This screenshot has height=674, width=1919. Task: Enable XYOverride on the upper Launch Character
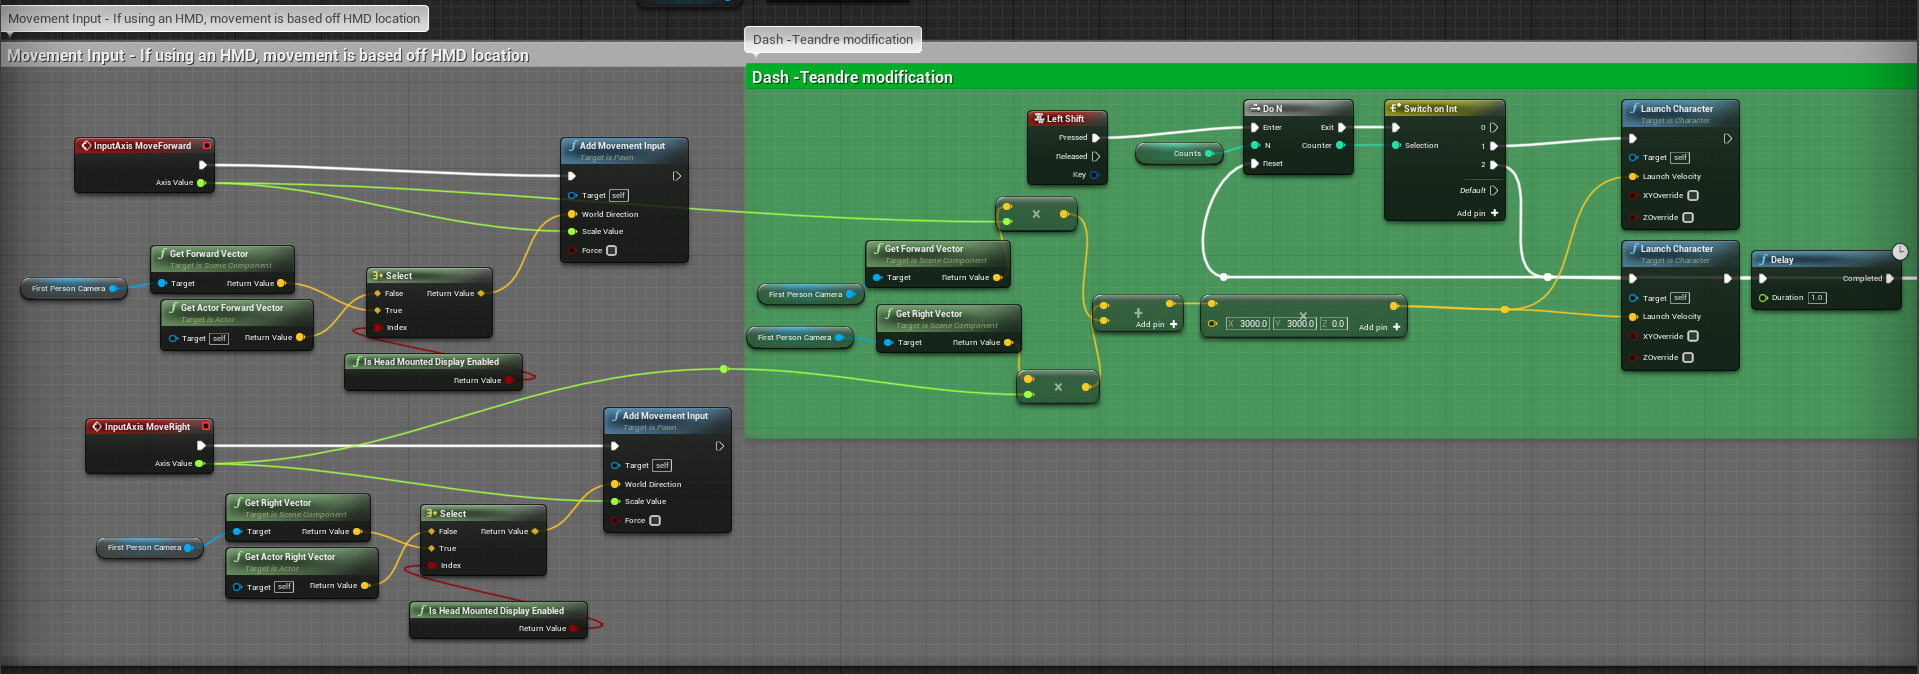1693,196
